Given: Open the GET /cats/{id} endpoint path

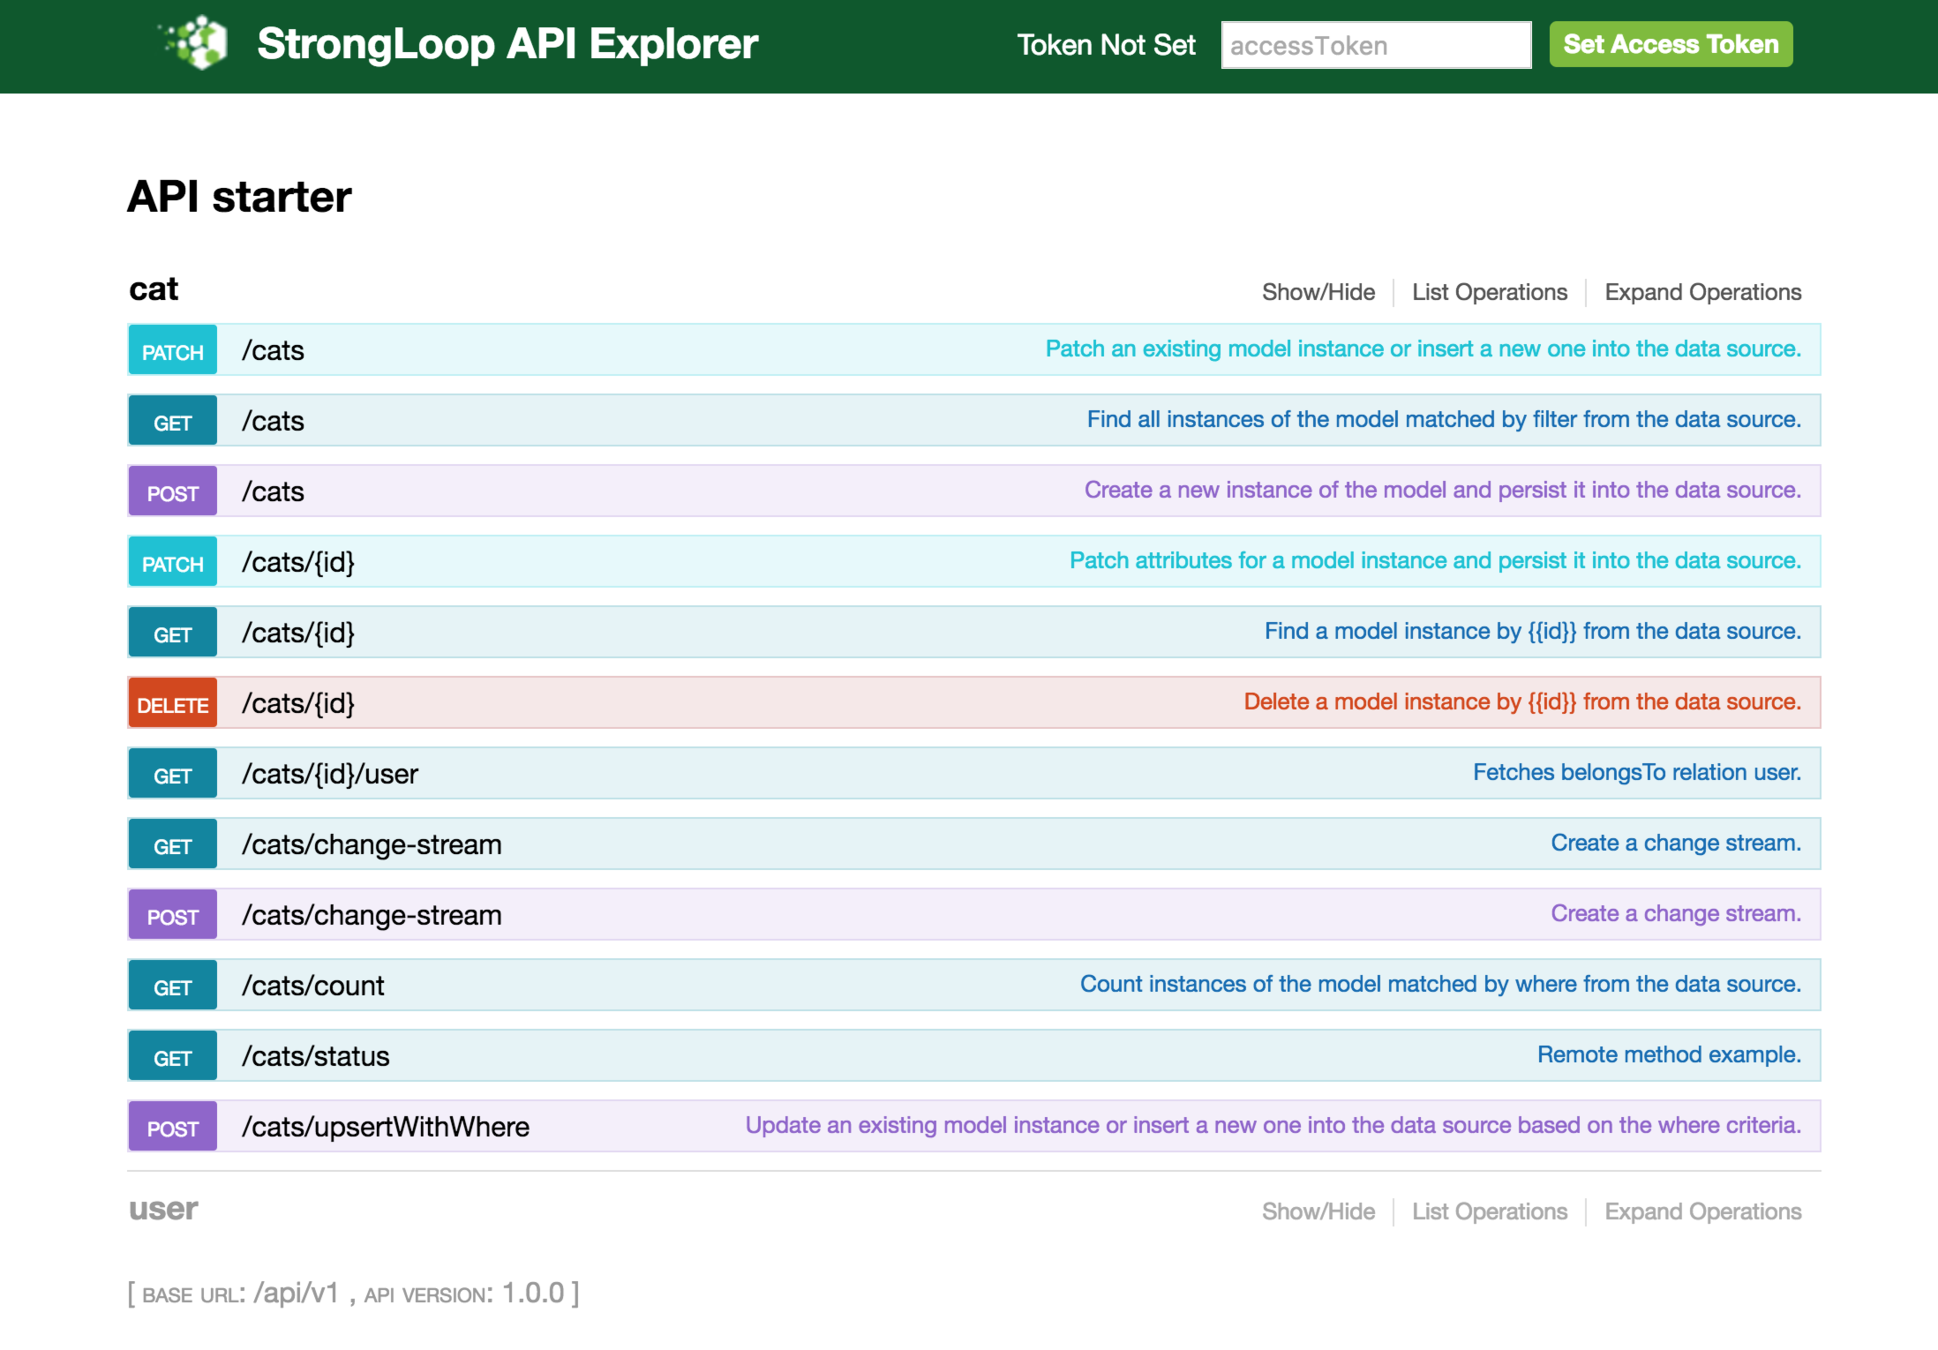Looking at the screenshot, I should (x=298, y=633).
